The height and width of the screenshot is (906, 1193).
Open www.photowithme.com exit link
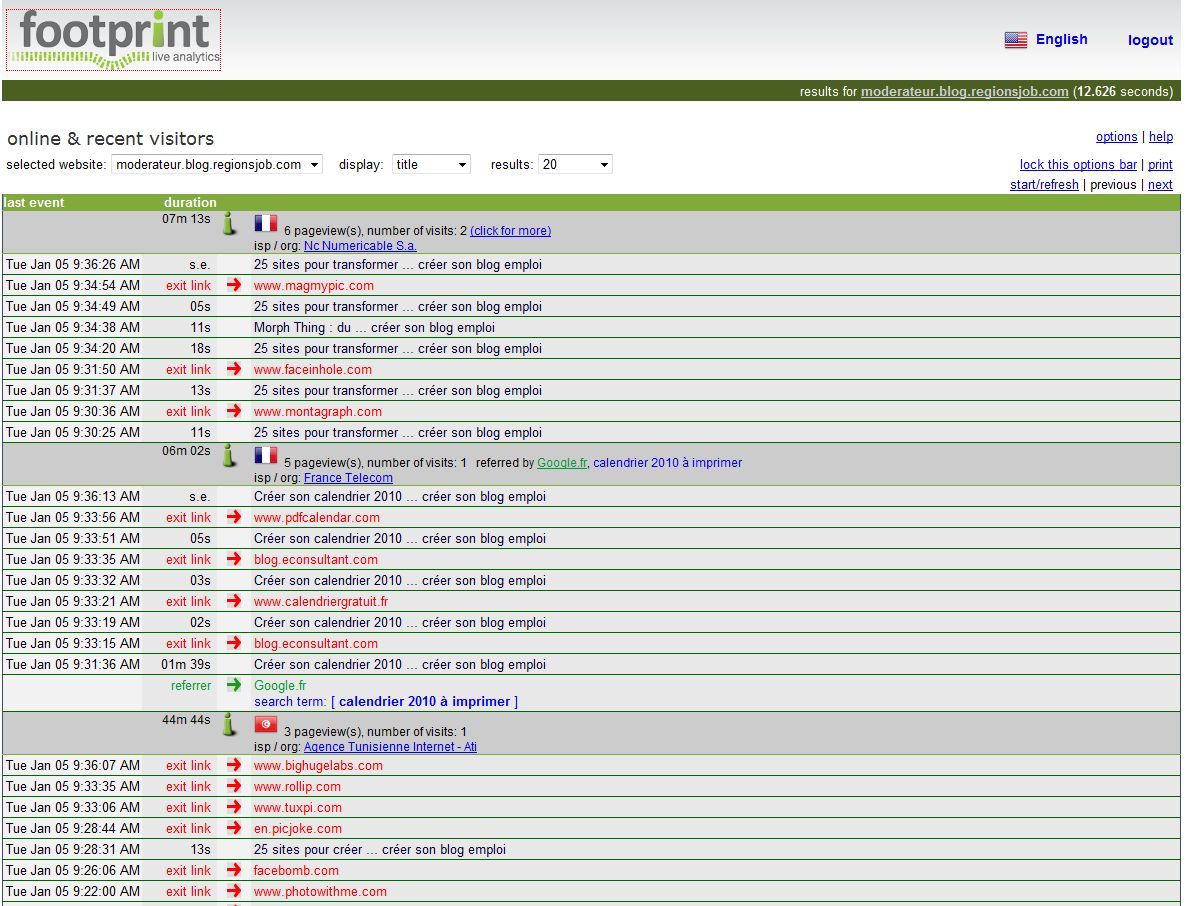[x=320, y=892]
